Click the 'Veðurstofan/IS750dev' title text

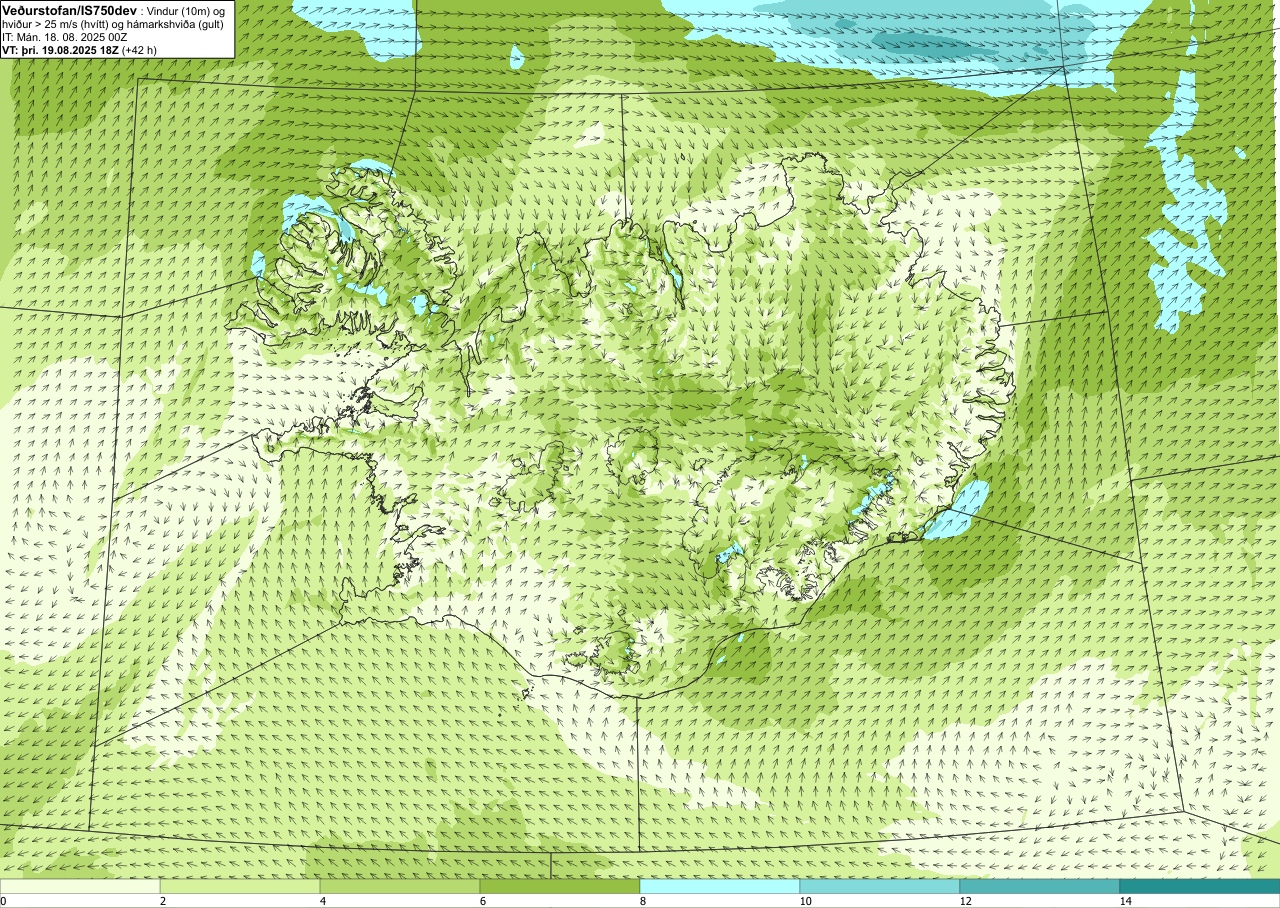point(70,9)
